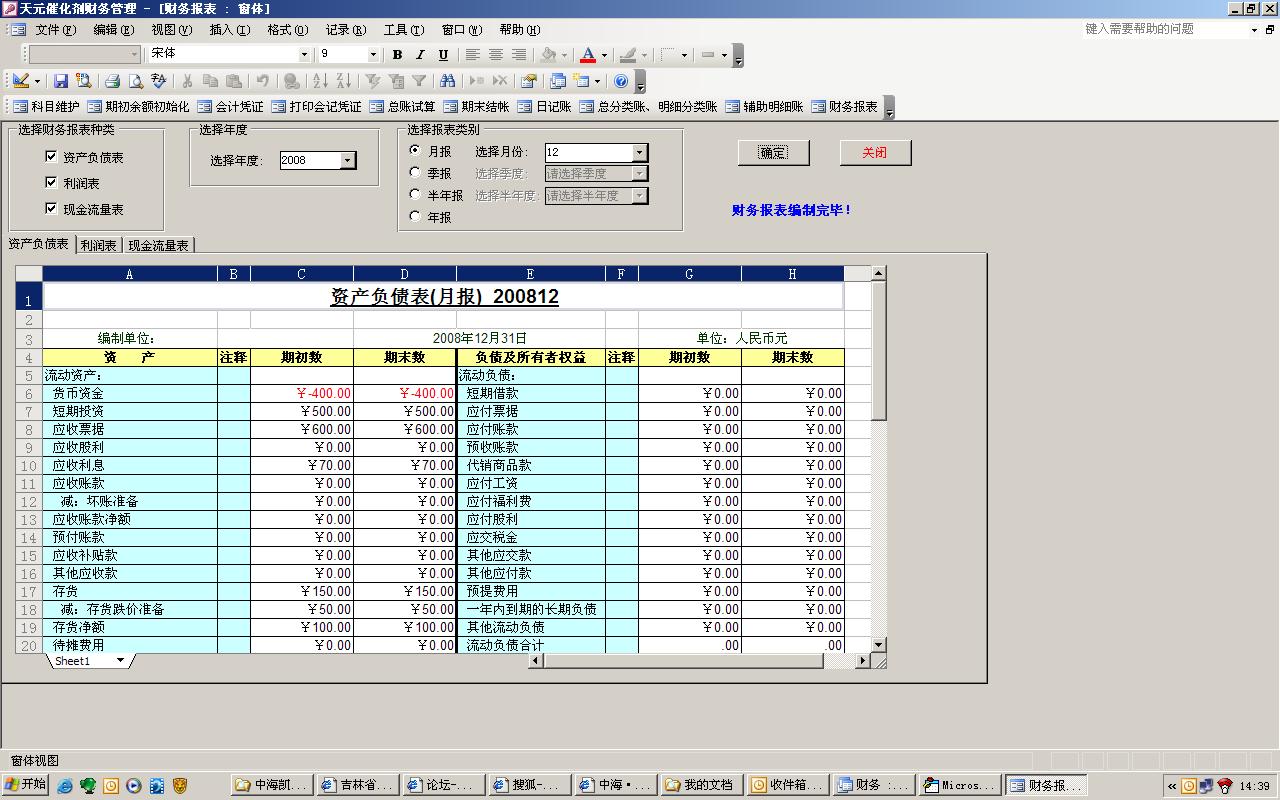Toggle 利润表 checkbox

point(51,182)
